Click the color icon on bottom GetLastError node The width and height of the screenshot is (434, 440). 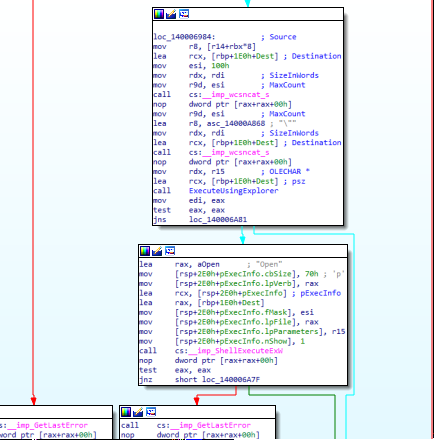126,412
